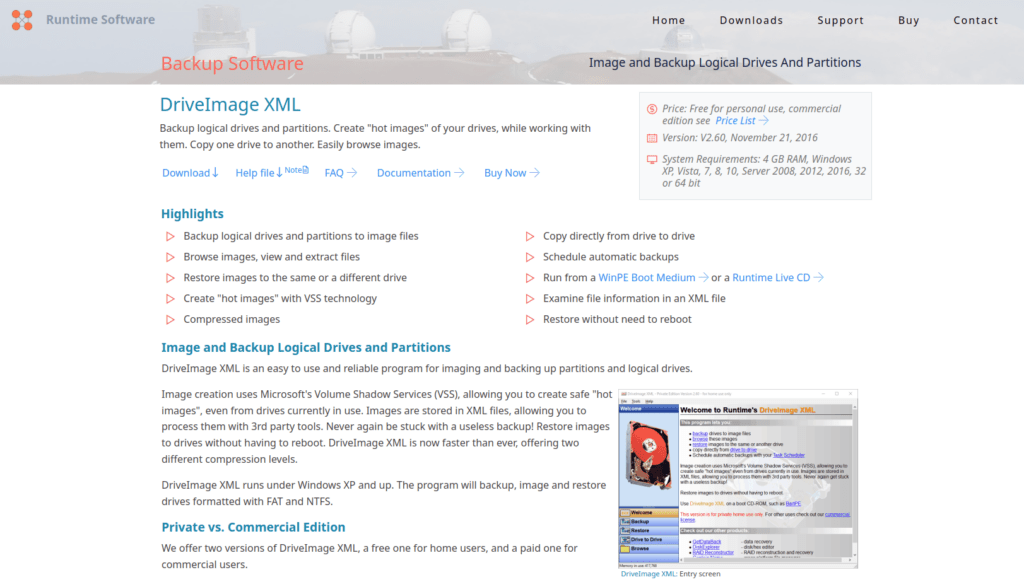Click the Image and Backup Logical Drives and Partitions heading
The width and height of the screenshot is (1024, 582).
(x=306, y=348)
